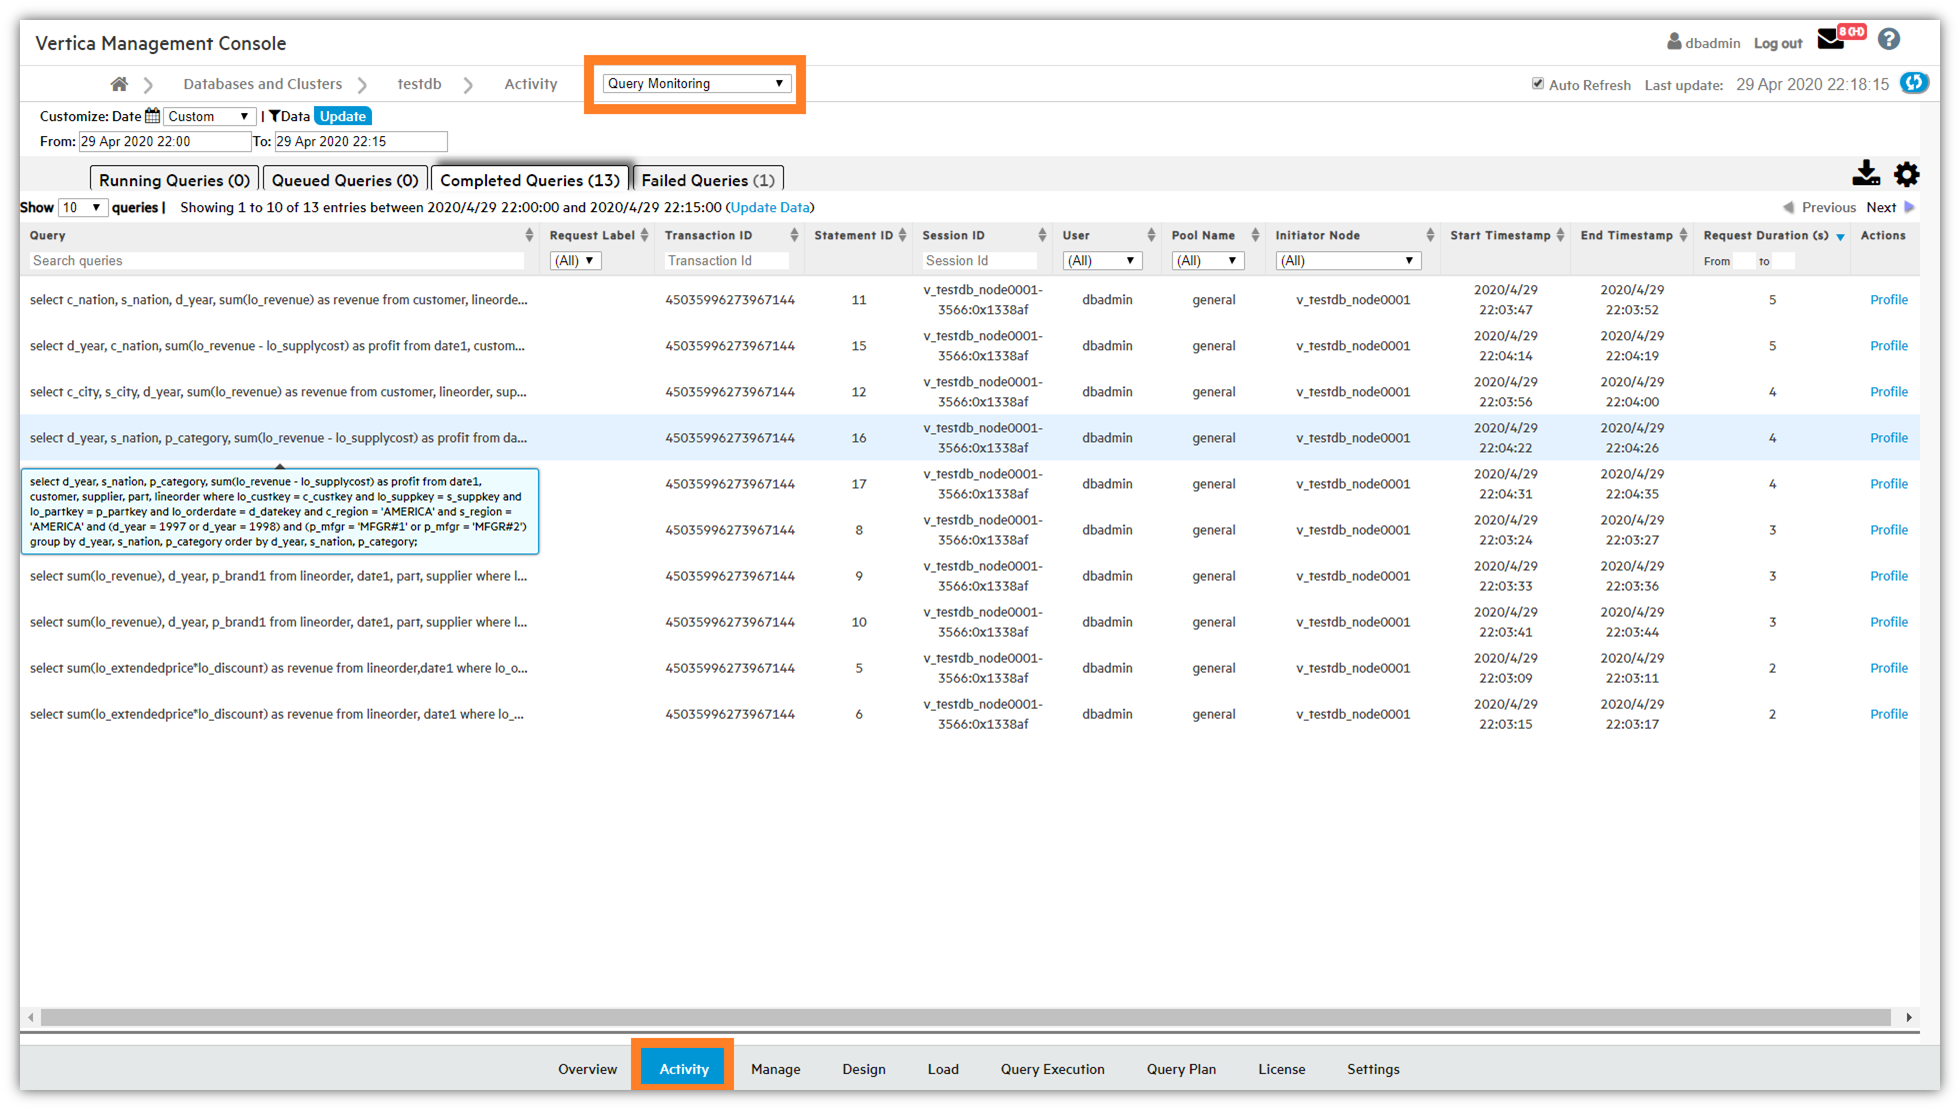This screenshot has height=1110, width=1960.
Task: Open the Query Monitoring dropdown
Action: (x=696, y=84)
